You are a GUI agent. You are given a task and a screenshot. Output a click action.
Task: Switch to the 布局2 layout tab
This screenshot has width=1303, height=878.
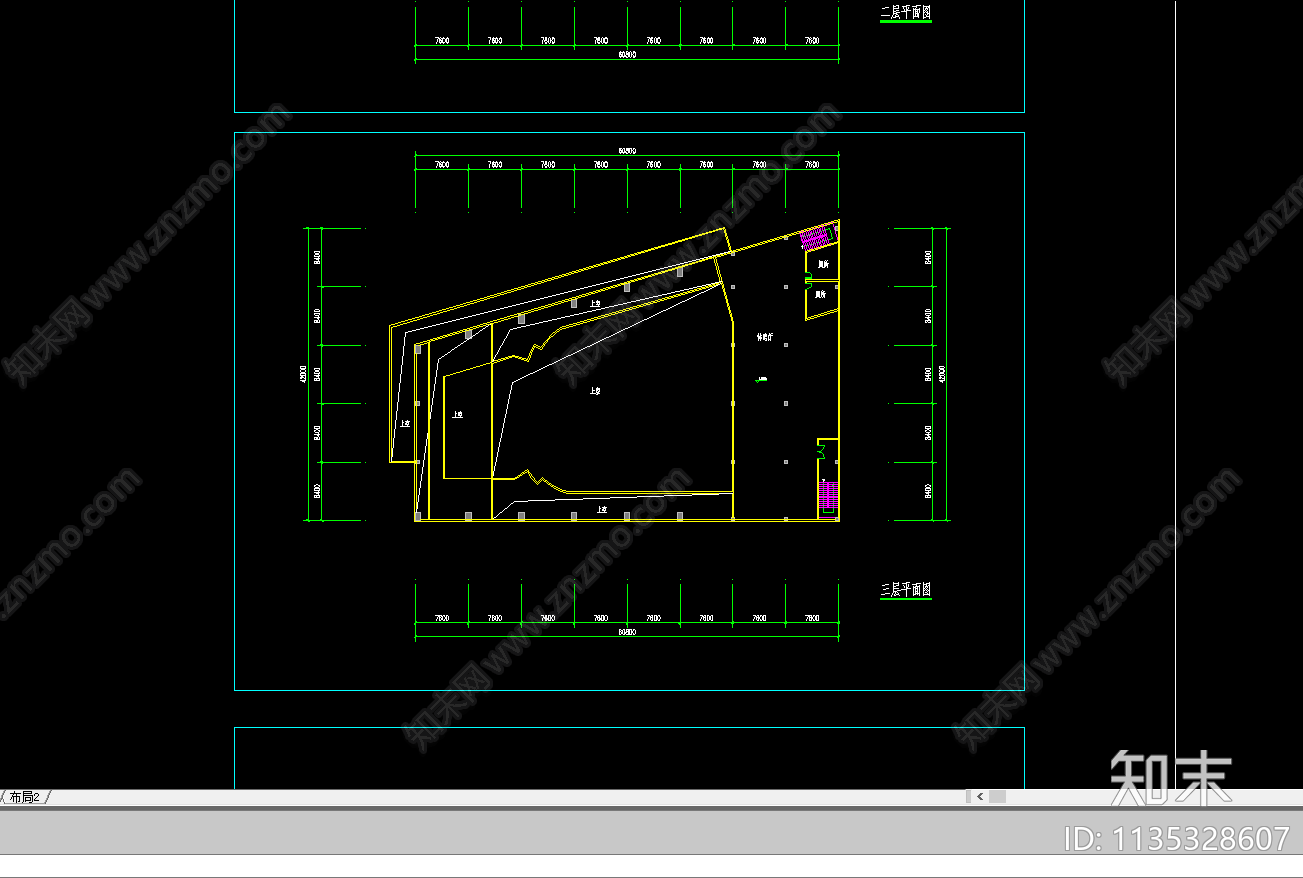click(24, 797)
